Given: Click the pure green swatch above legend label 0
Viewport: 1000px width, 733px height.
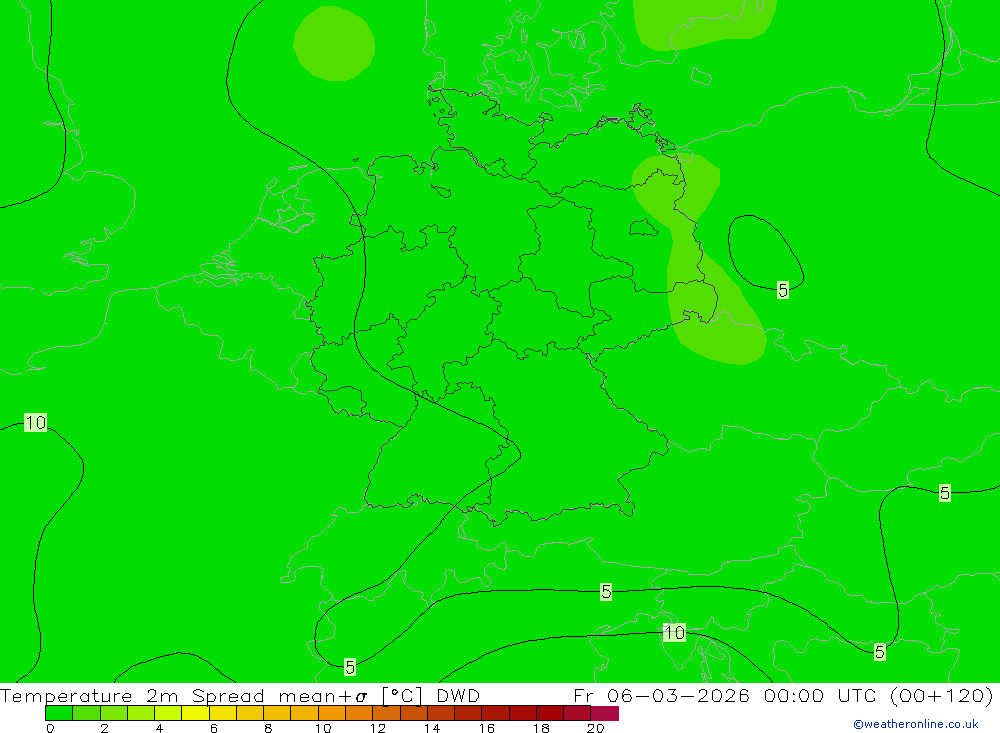Looking at the screenshot, I should tap(59, 713).
